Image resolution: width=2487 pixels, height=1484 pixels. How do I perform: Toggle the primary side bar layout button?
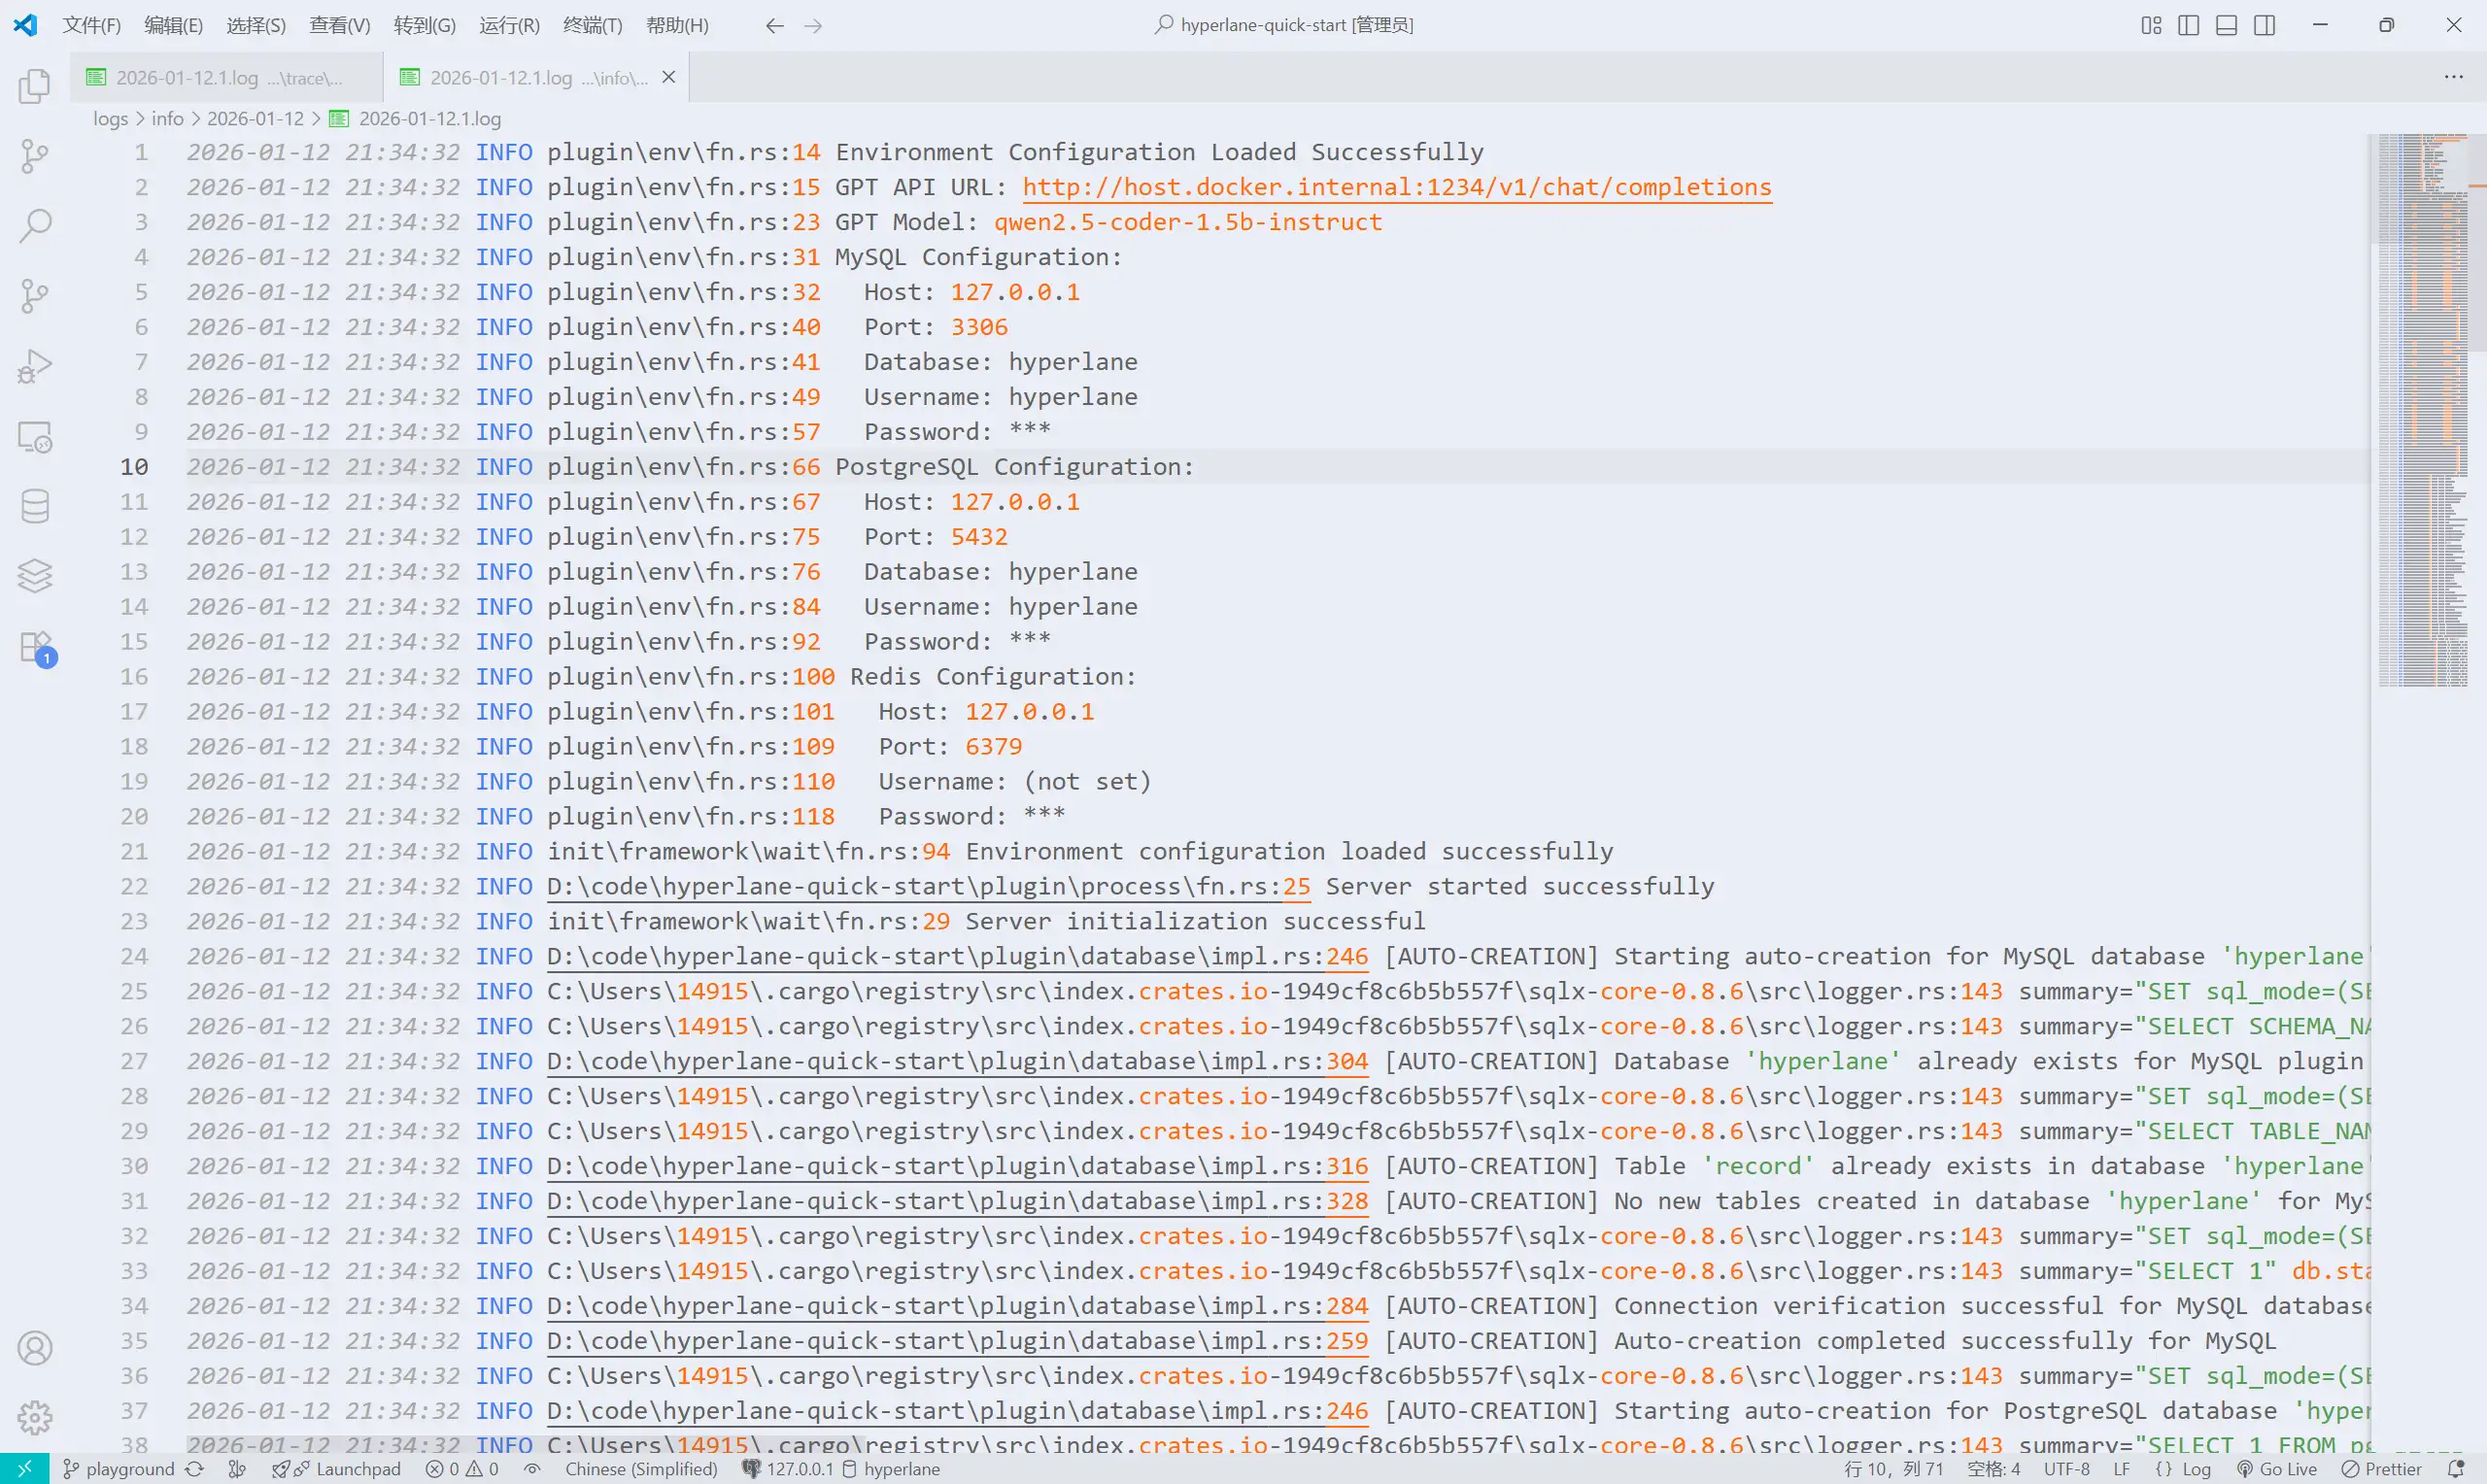coord(2188,25)
